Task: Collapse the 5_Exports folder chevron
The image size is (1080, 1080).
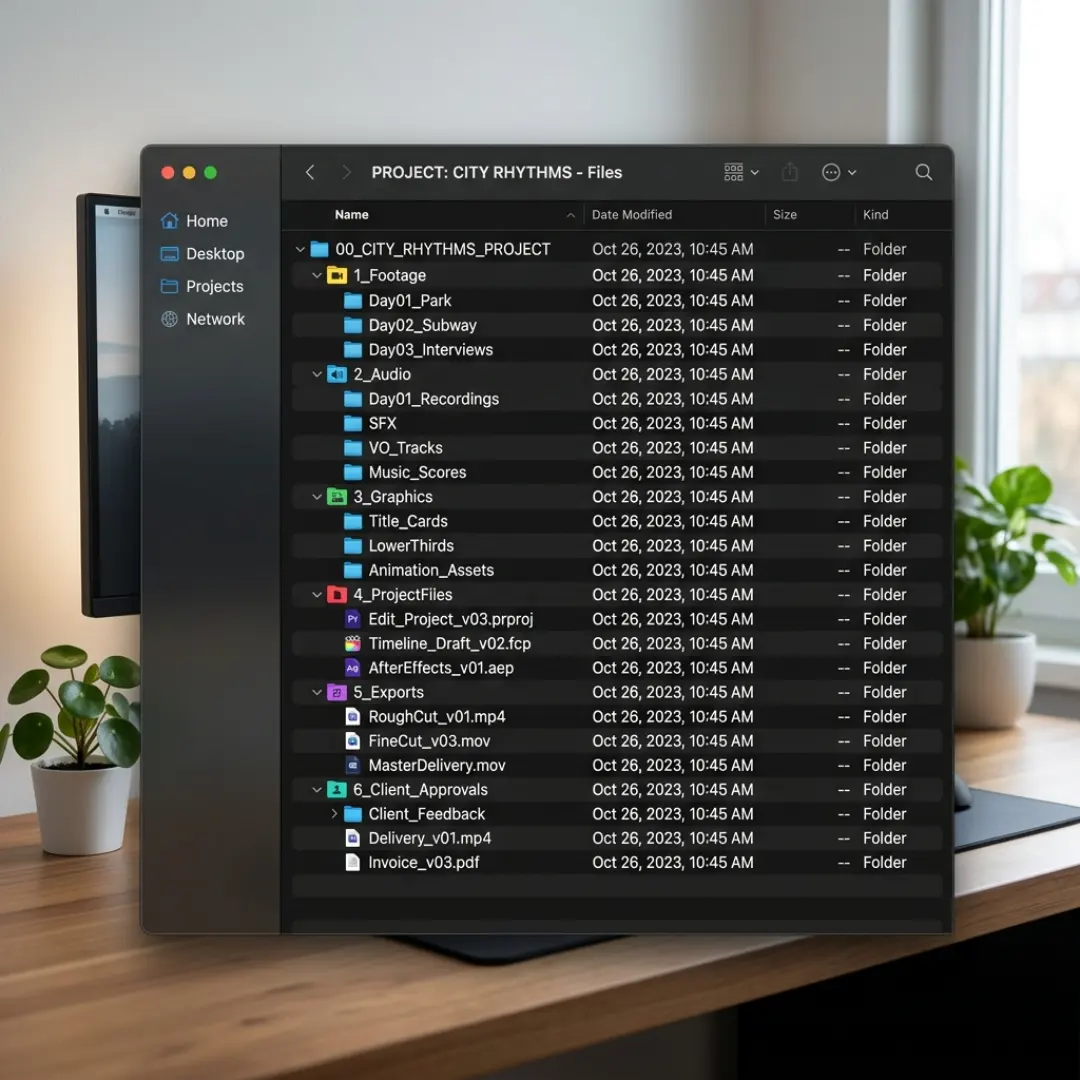Action: tap(317, 692)
